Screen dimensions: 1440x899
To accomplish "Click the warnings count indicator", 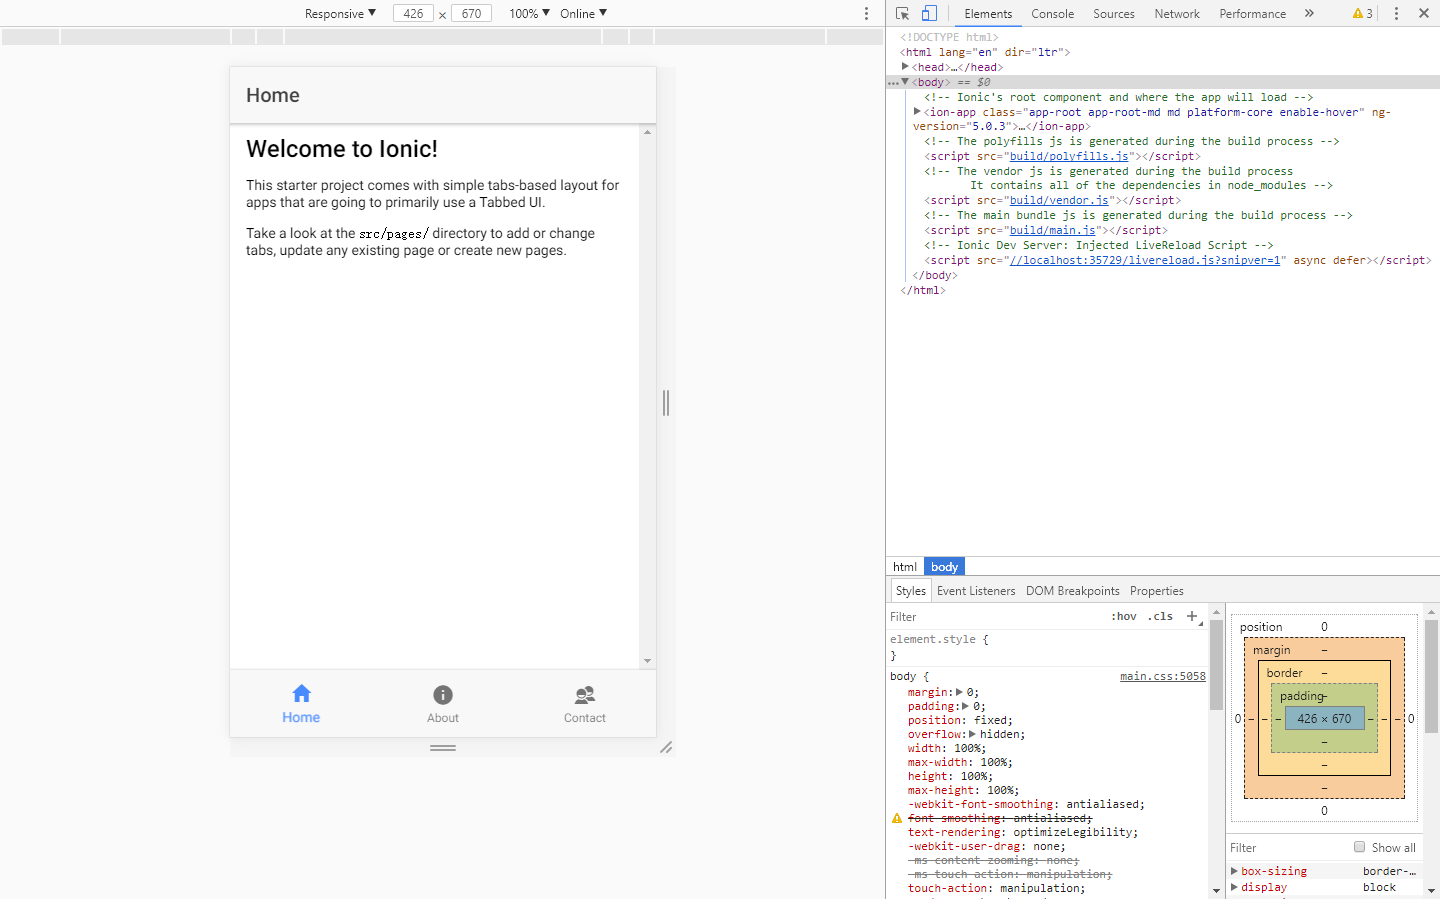I will click(x=1363, y=13).
